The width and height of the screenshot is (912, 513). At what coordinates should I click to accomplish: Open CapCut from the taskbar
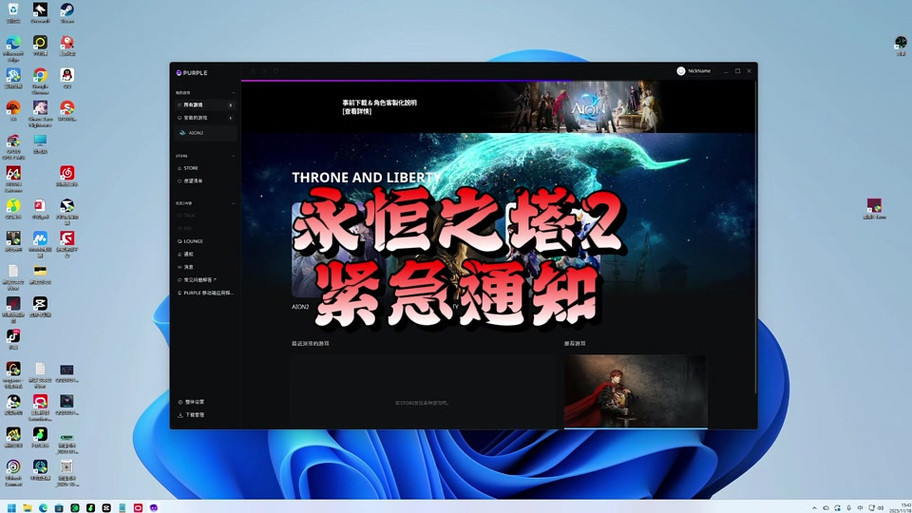106,508
